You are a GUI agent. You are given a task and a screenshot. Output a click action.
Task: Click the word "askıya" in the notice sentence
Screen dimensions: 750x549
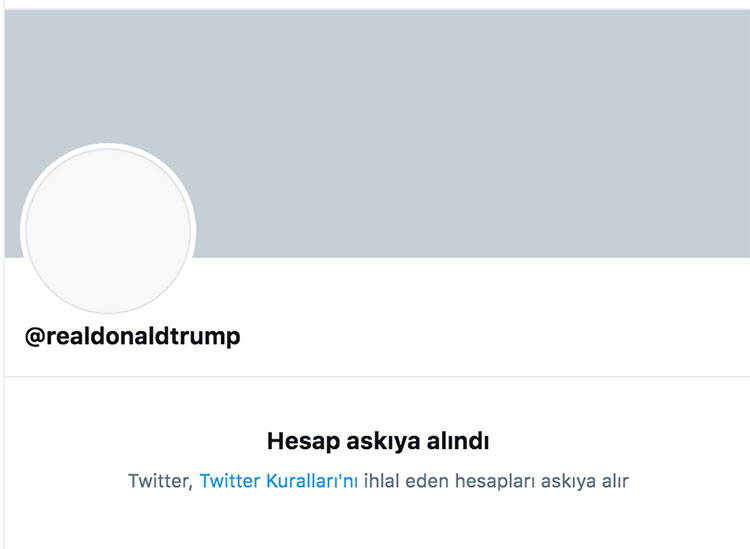tap(570, 481)
